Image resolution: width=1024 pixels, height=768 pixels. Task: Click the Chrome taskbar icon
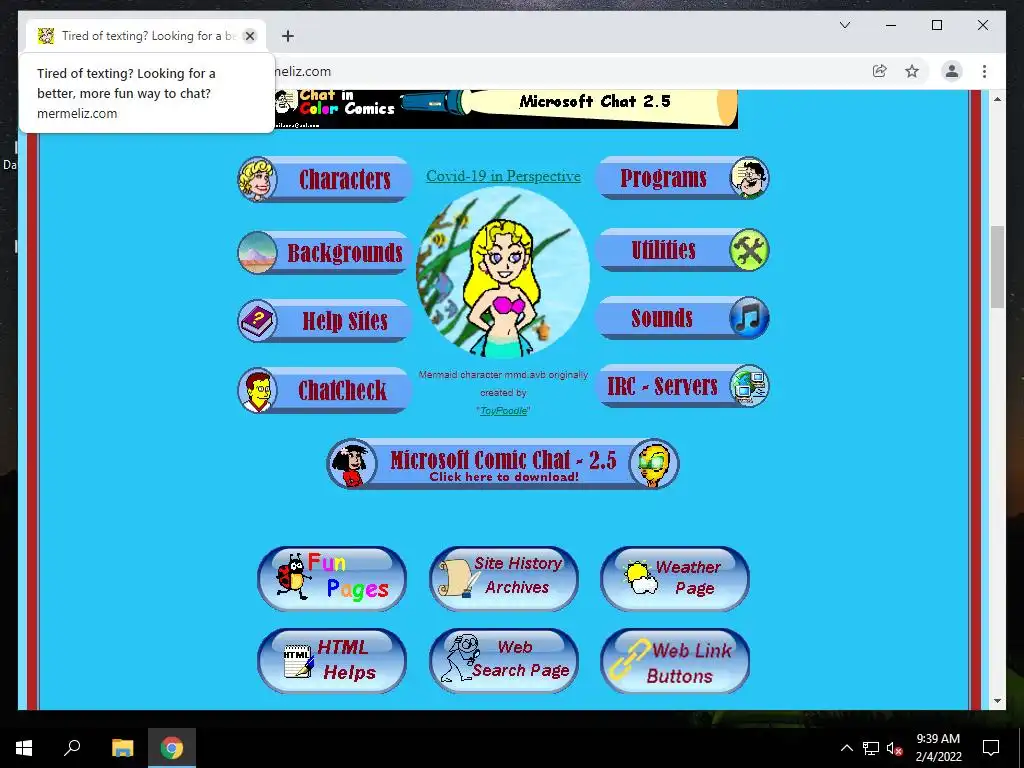click(172, 747)
